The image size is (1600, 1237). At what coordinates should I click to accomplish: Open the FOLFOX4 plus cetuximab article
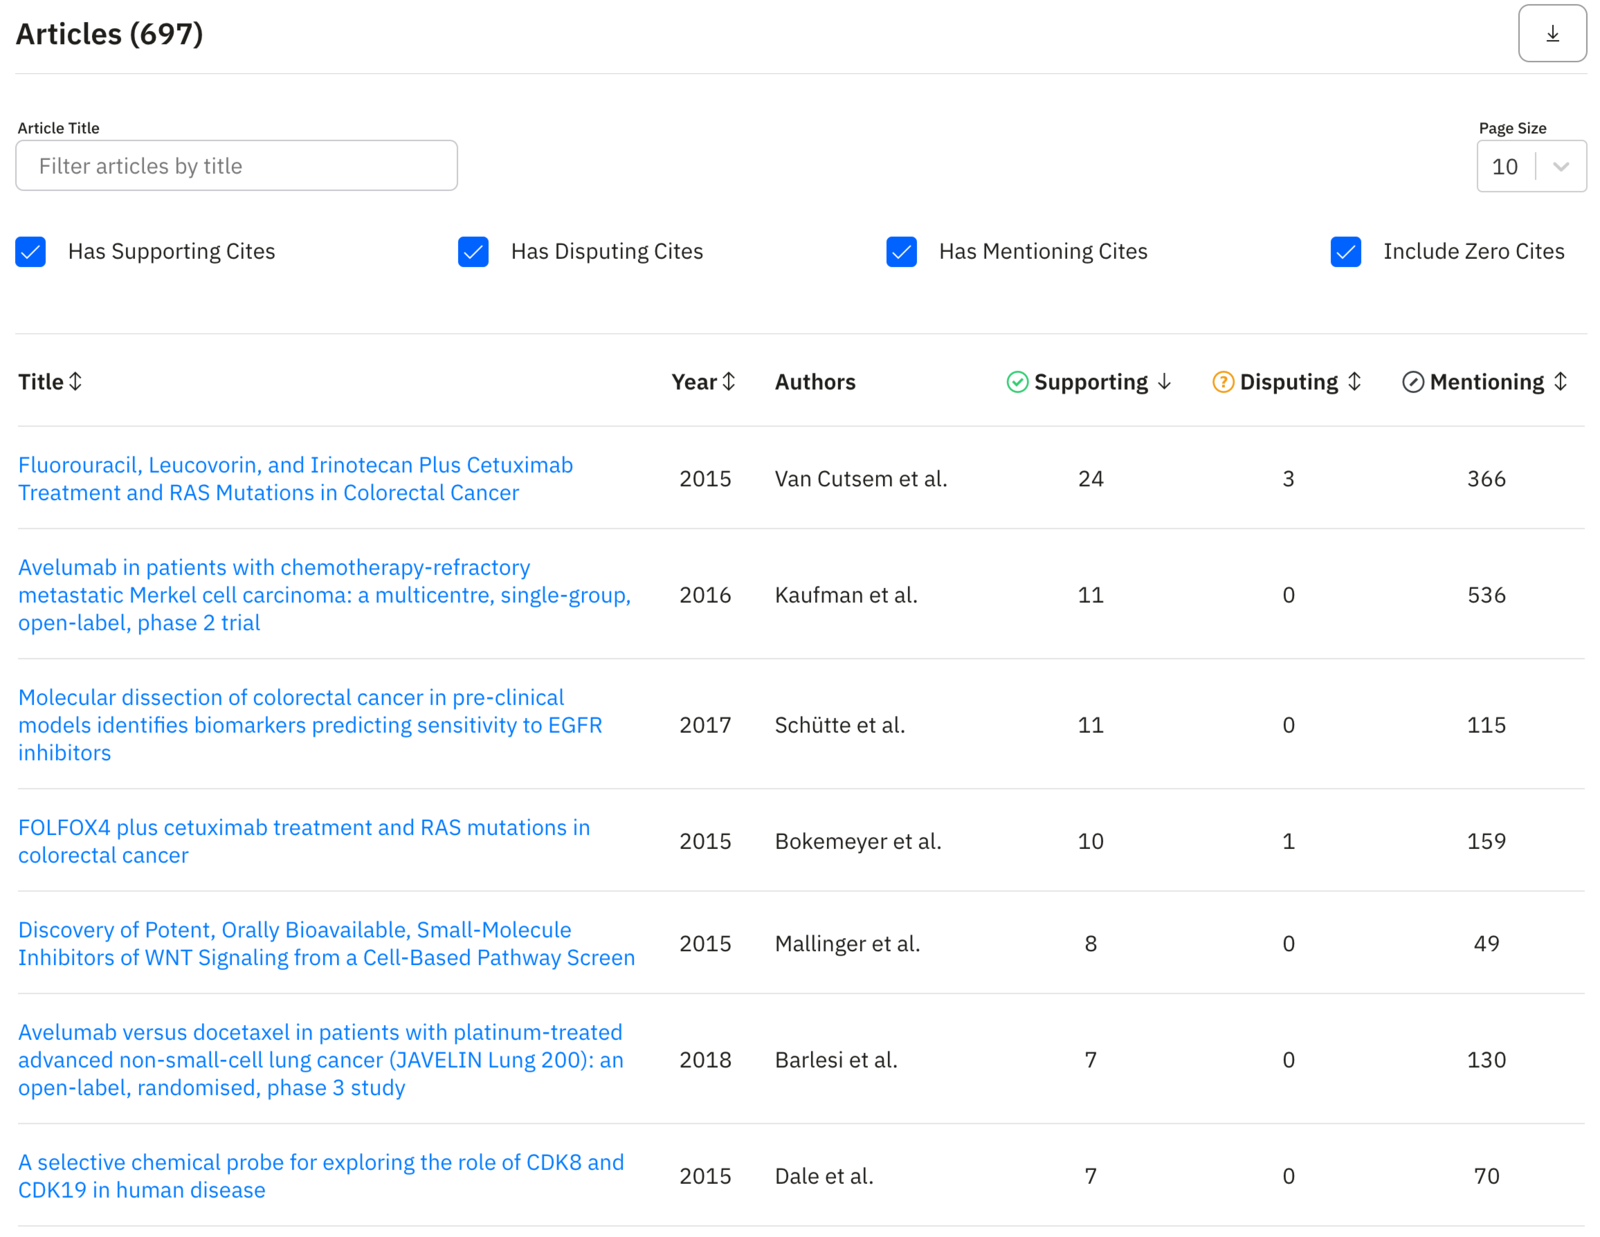click(x=303, y=841)
